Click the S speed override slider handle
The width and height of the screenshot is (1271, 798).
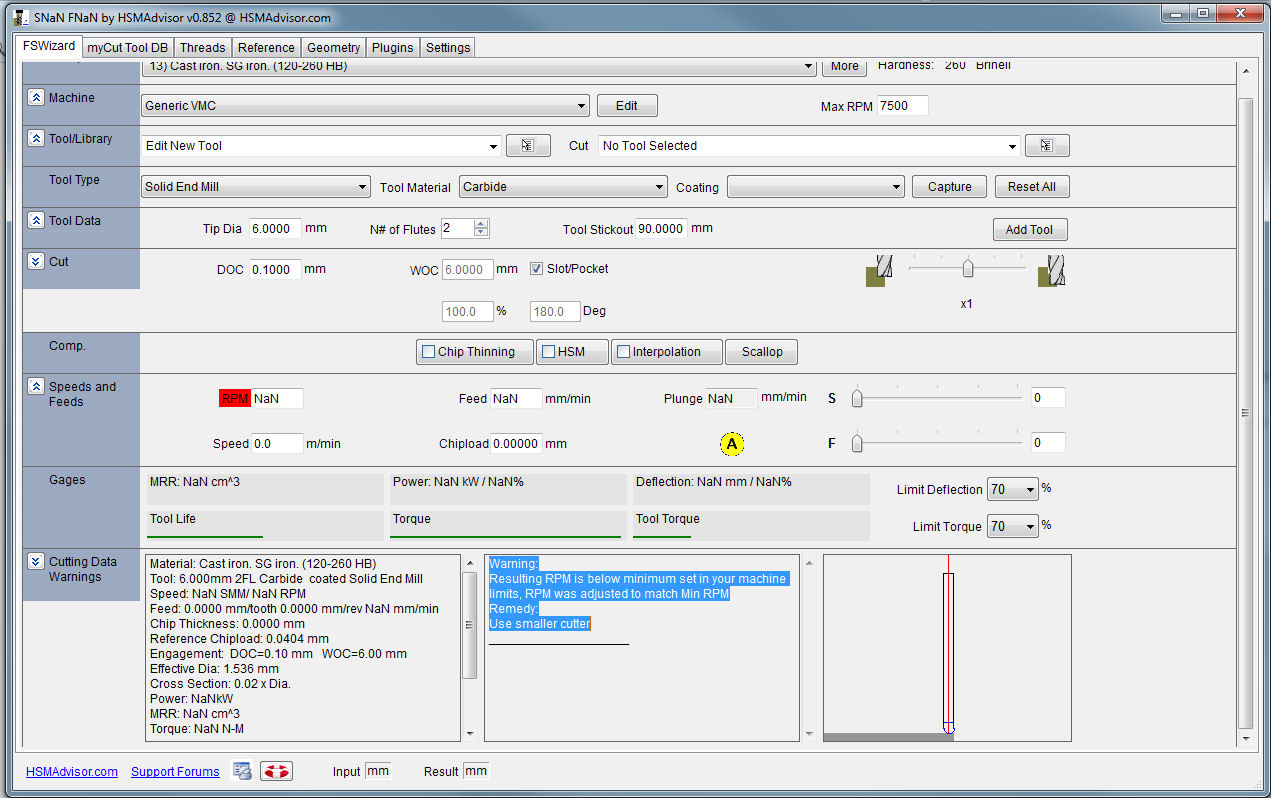point(857,399)
